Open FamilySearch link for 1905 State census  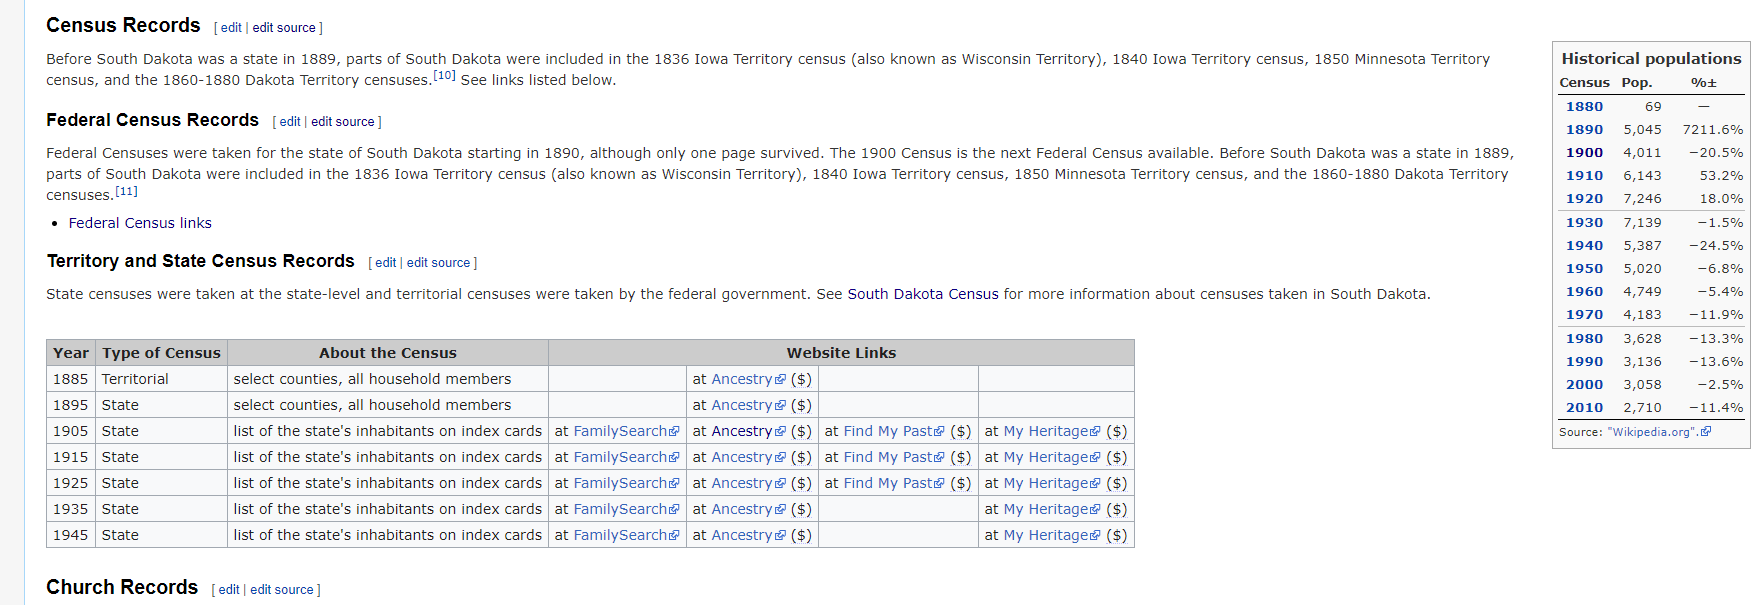point(619,431)
